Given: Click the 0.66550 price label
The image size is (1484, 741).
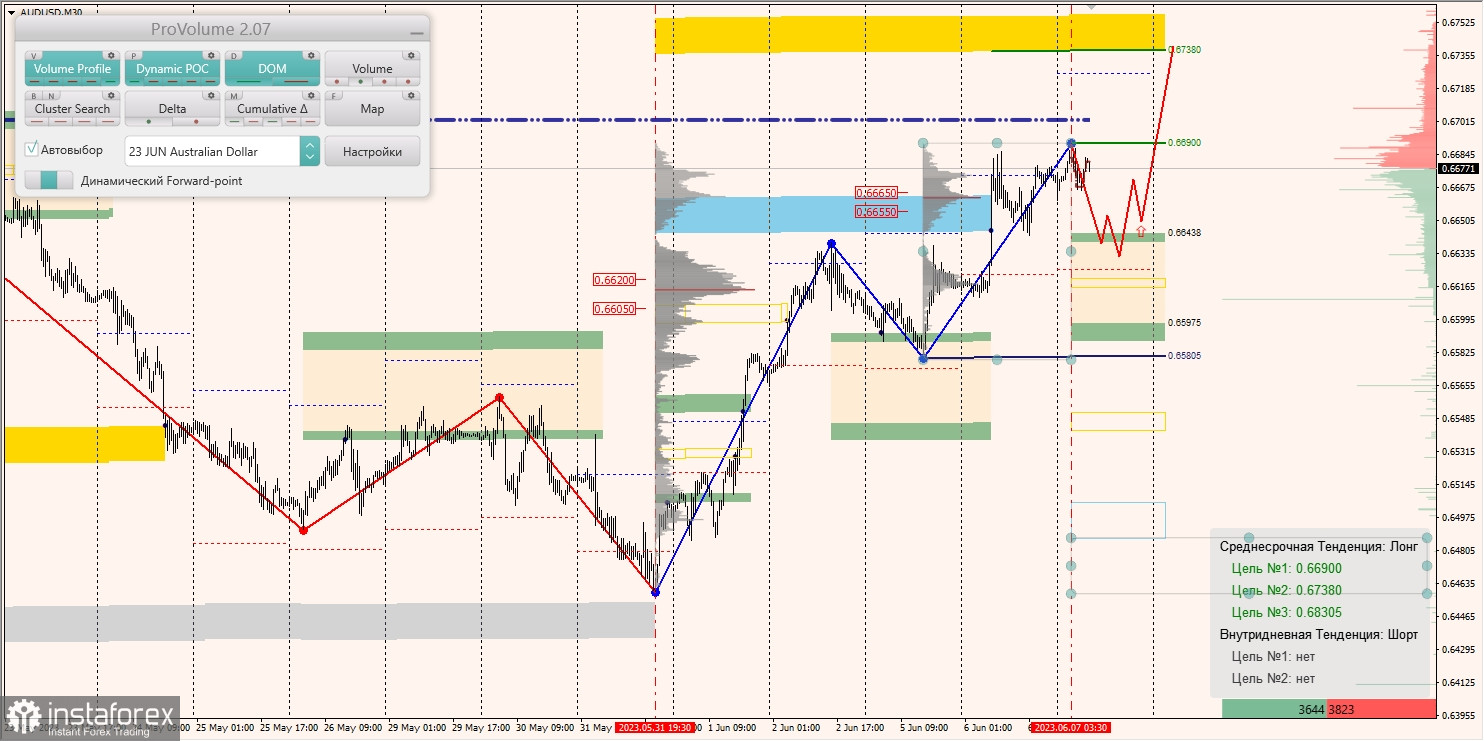Looking at the screenshot, I should point(876,211).
